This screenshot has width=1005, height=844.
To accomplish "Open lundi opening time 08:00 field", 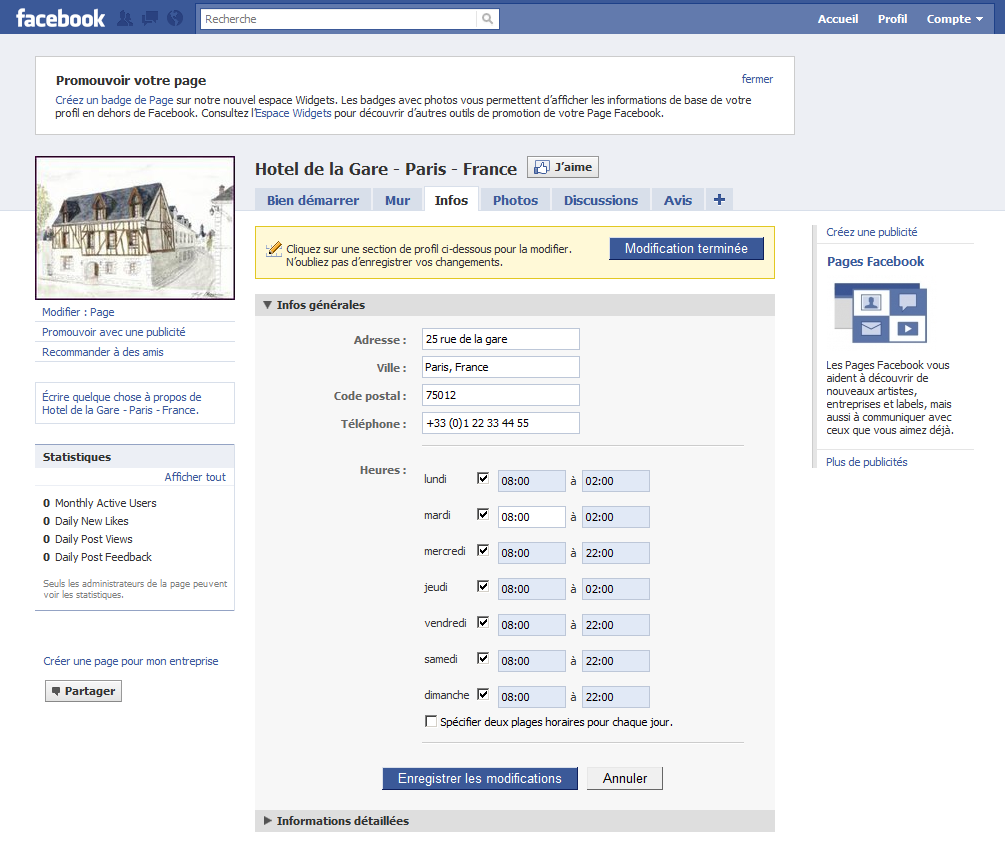I will tap(531, 481).
